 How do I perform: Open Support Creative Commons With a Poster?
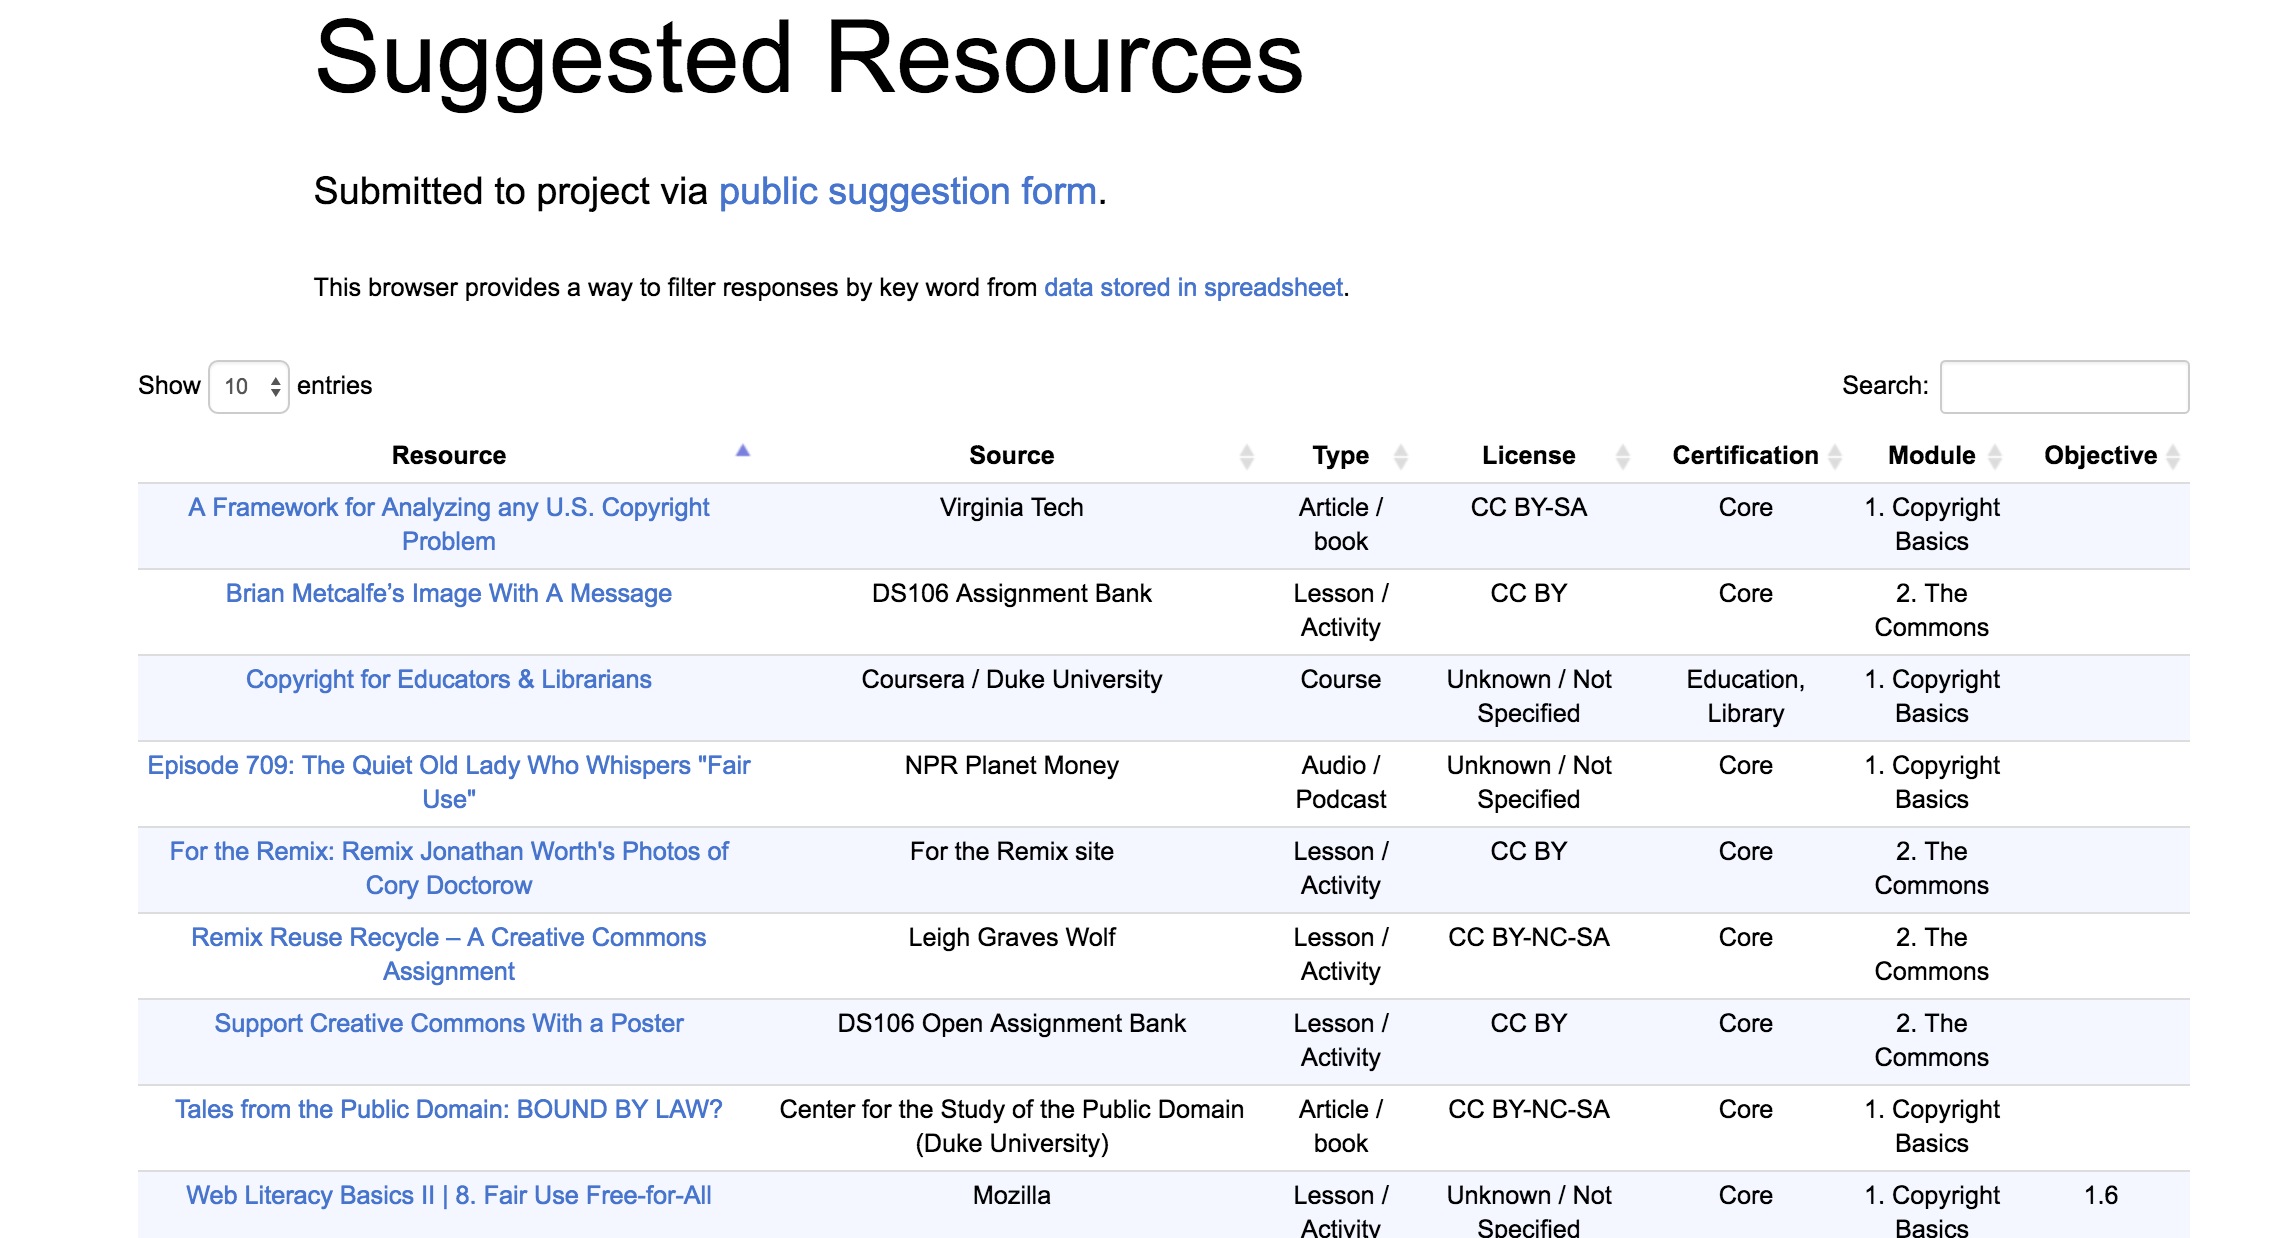(448, 1023)
